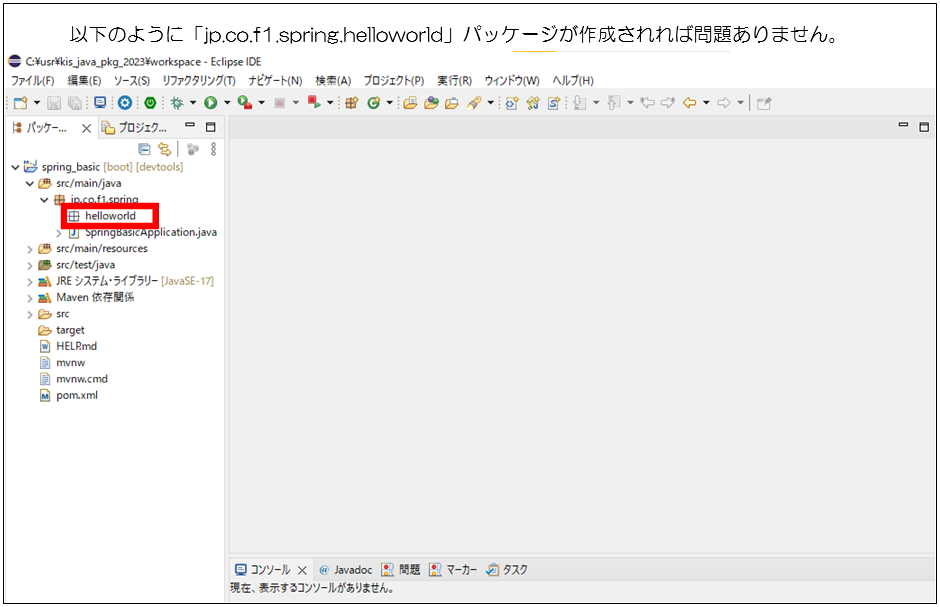Click the green Run button in toolbar
940x607 pixels.
pyautogui.click(x=211, y=102)
